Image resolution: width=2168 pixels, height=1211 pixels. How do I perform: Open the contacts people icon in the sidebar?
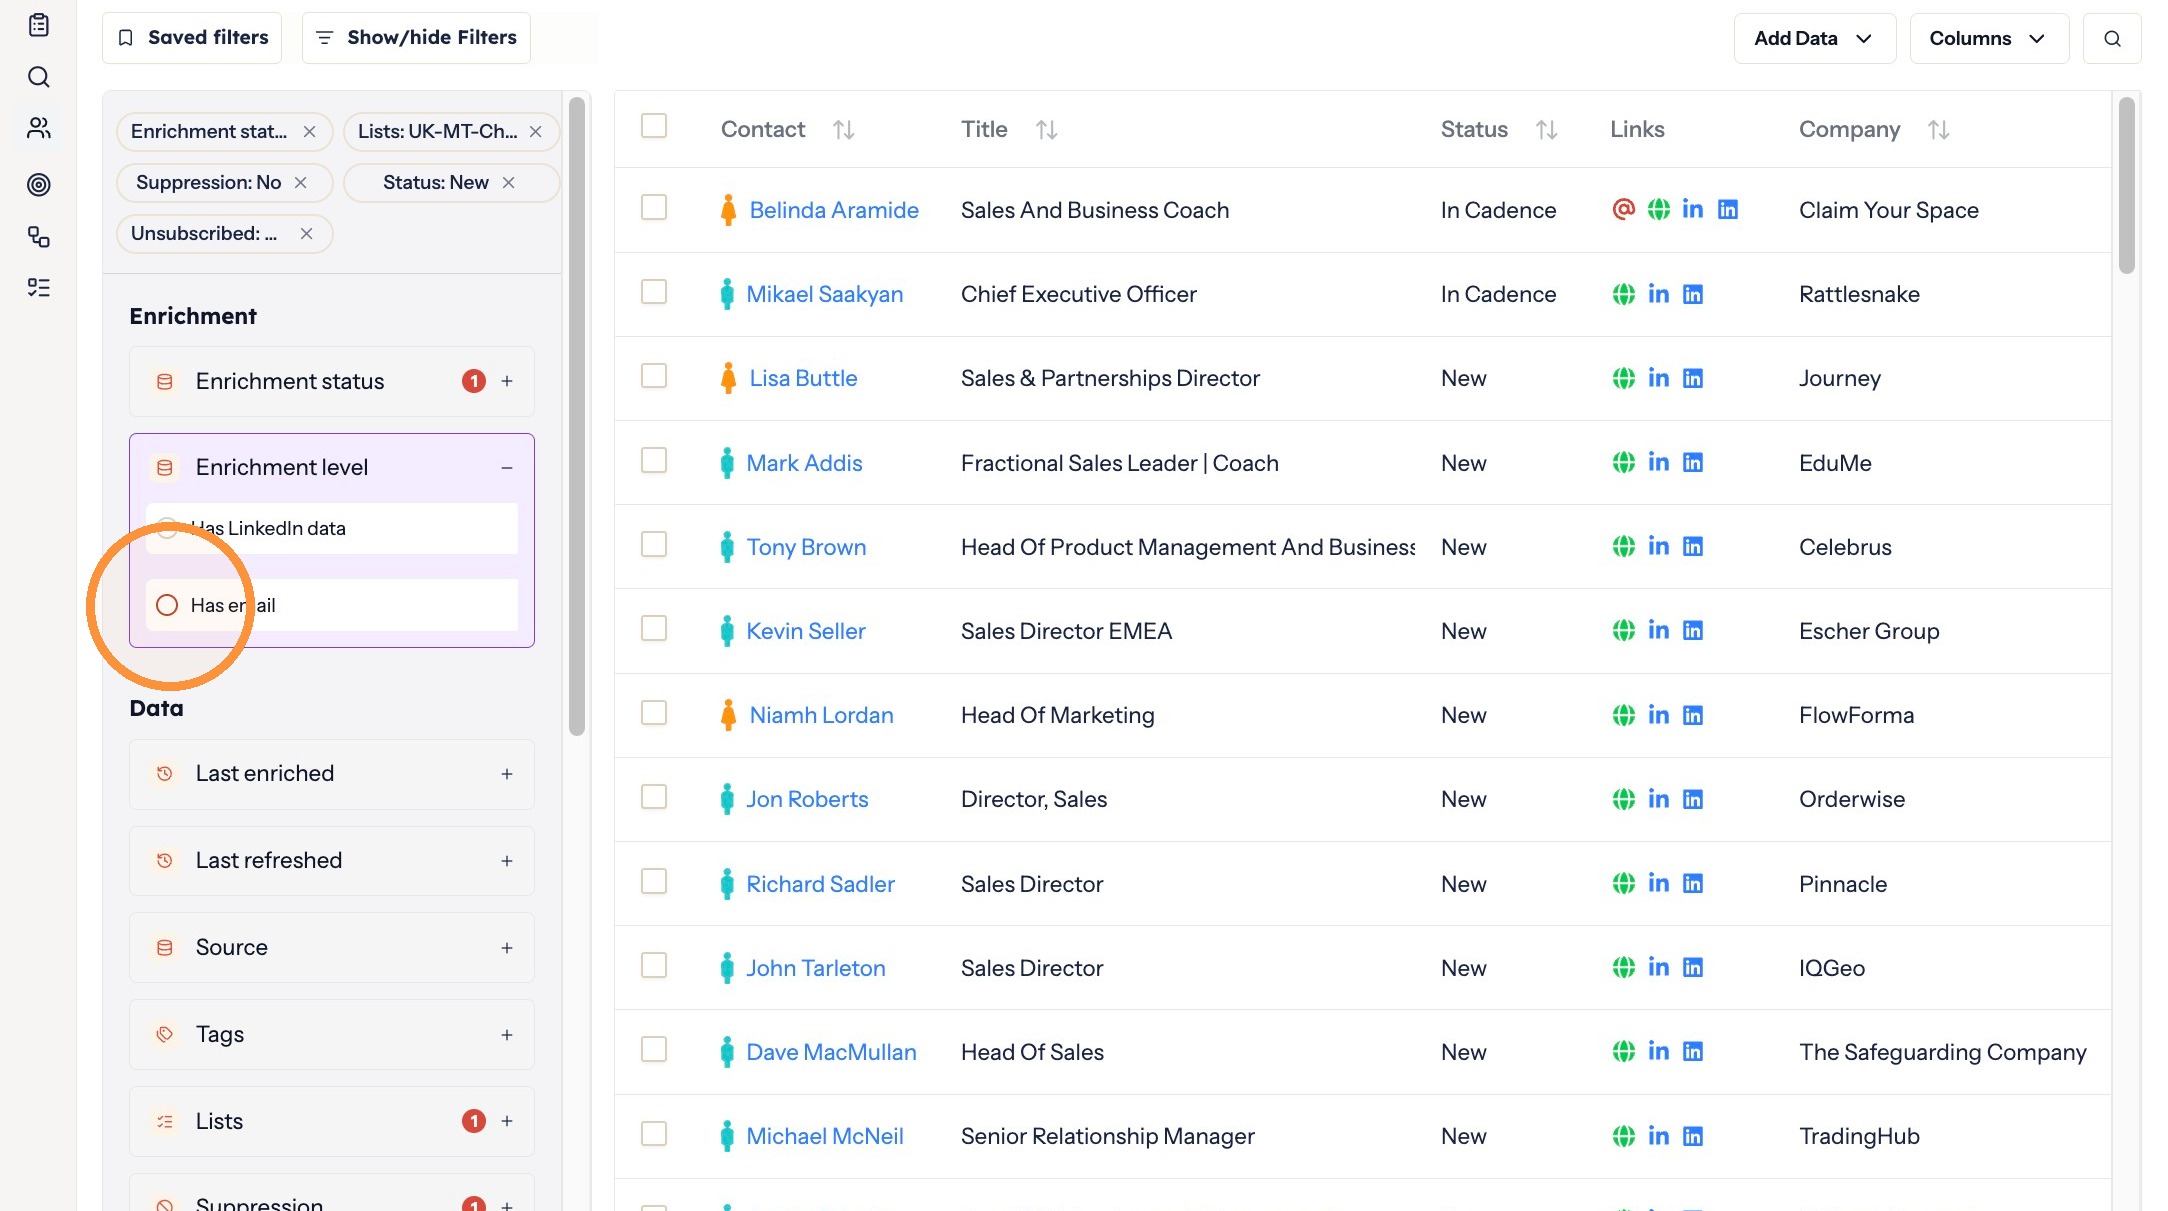(x=39, y=128)
